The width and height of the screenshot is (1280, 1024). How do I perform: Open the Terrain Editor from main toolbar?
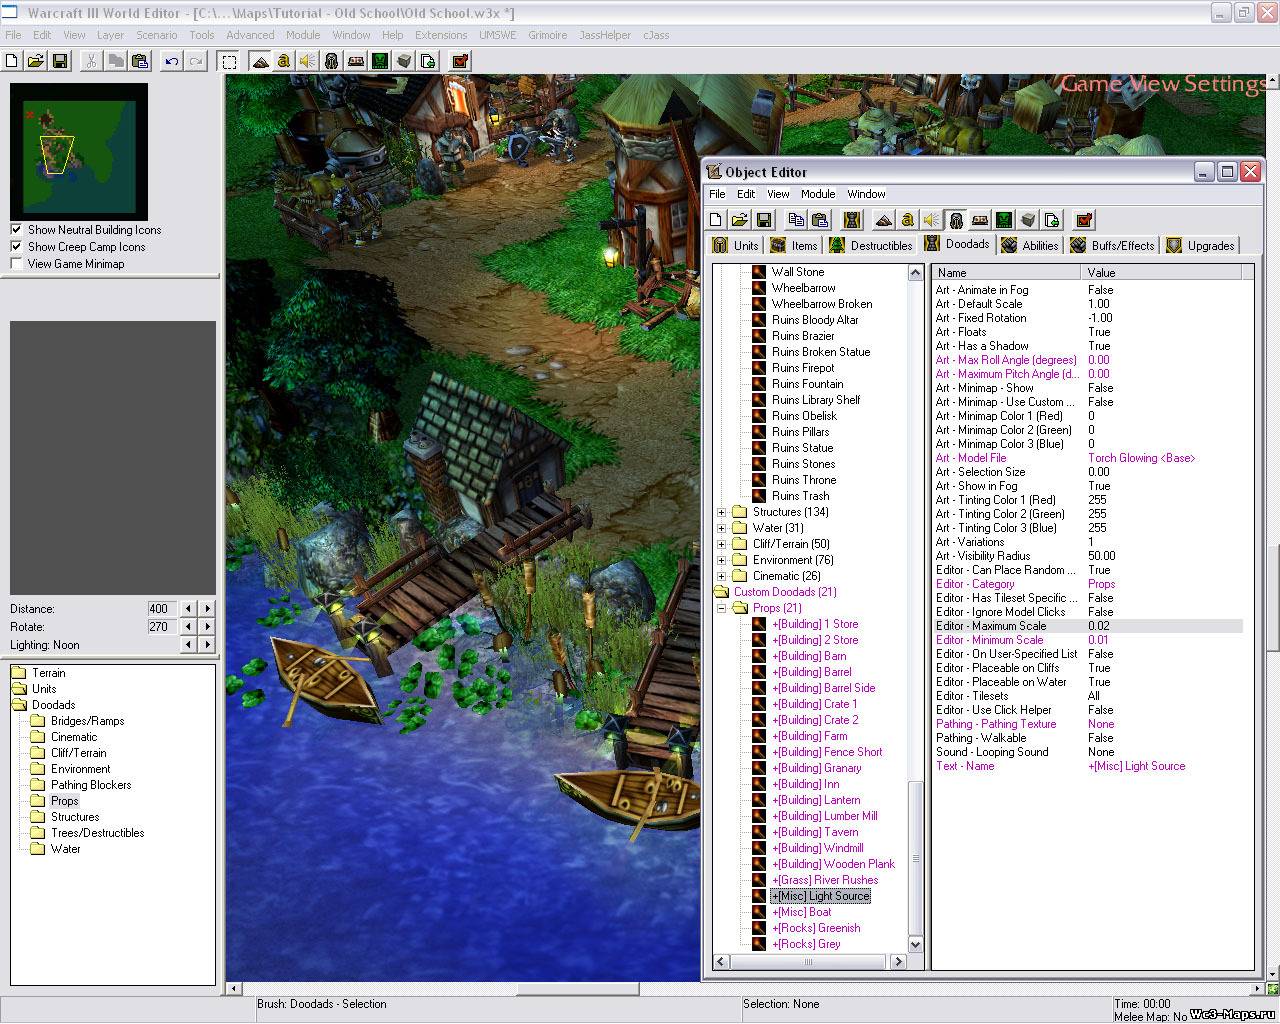point(260,61)
